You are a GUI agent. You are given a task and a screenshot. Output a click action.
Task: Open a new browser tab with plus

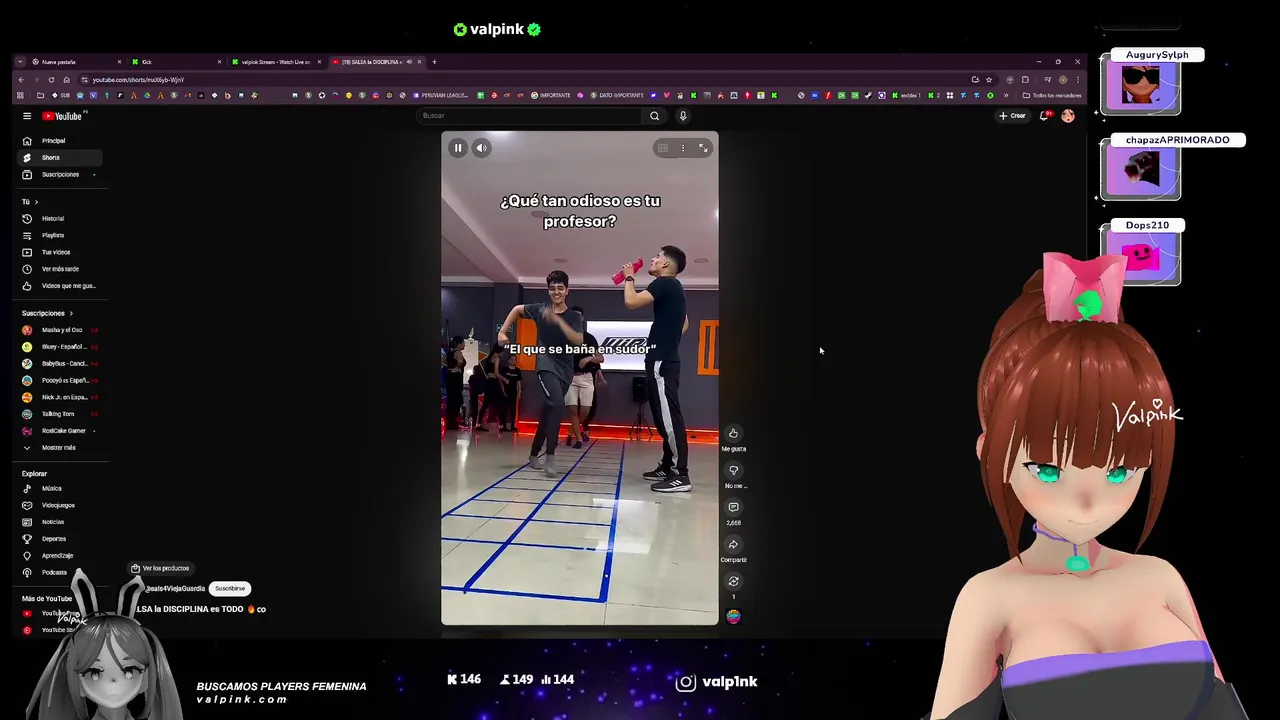point(434,62)
